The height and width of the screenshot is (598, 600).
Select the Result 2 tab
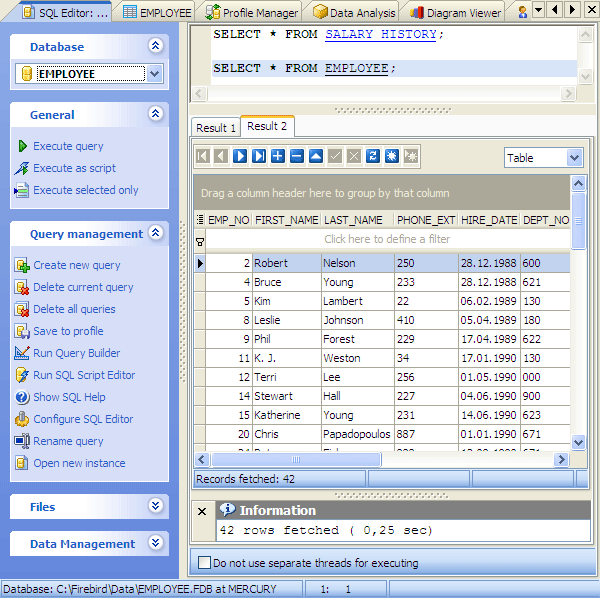coord(267,126)
